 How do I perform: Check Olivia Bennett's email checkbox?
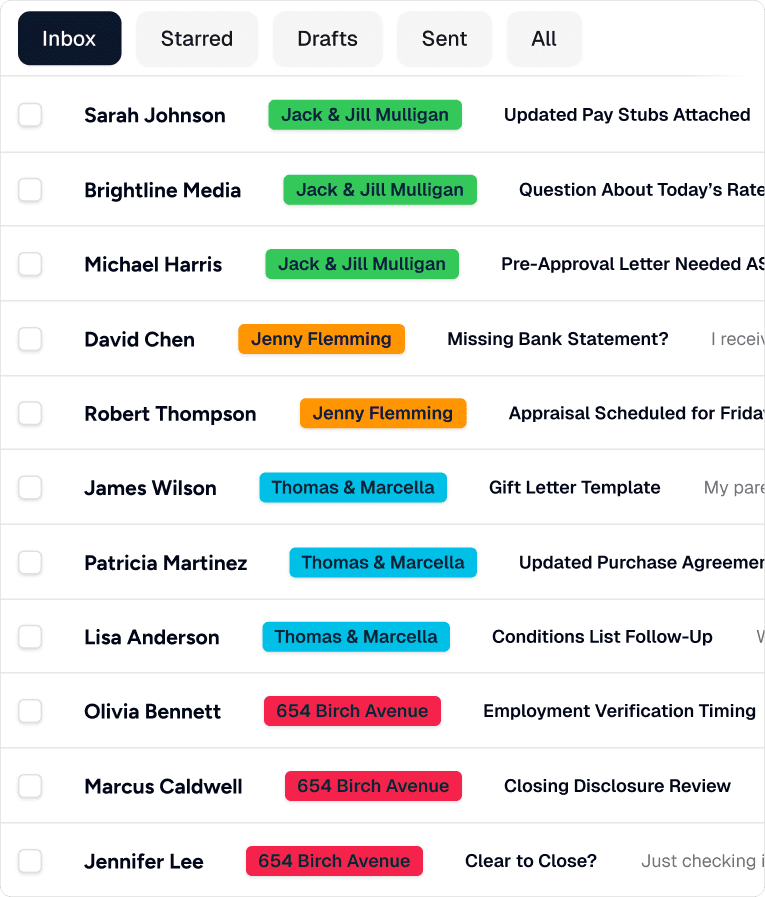pos(30,711)
